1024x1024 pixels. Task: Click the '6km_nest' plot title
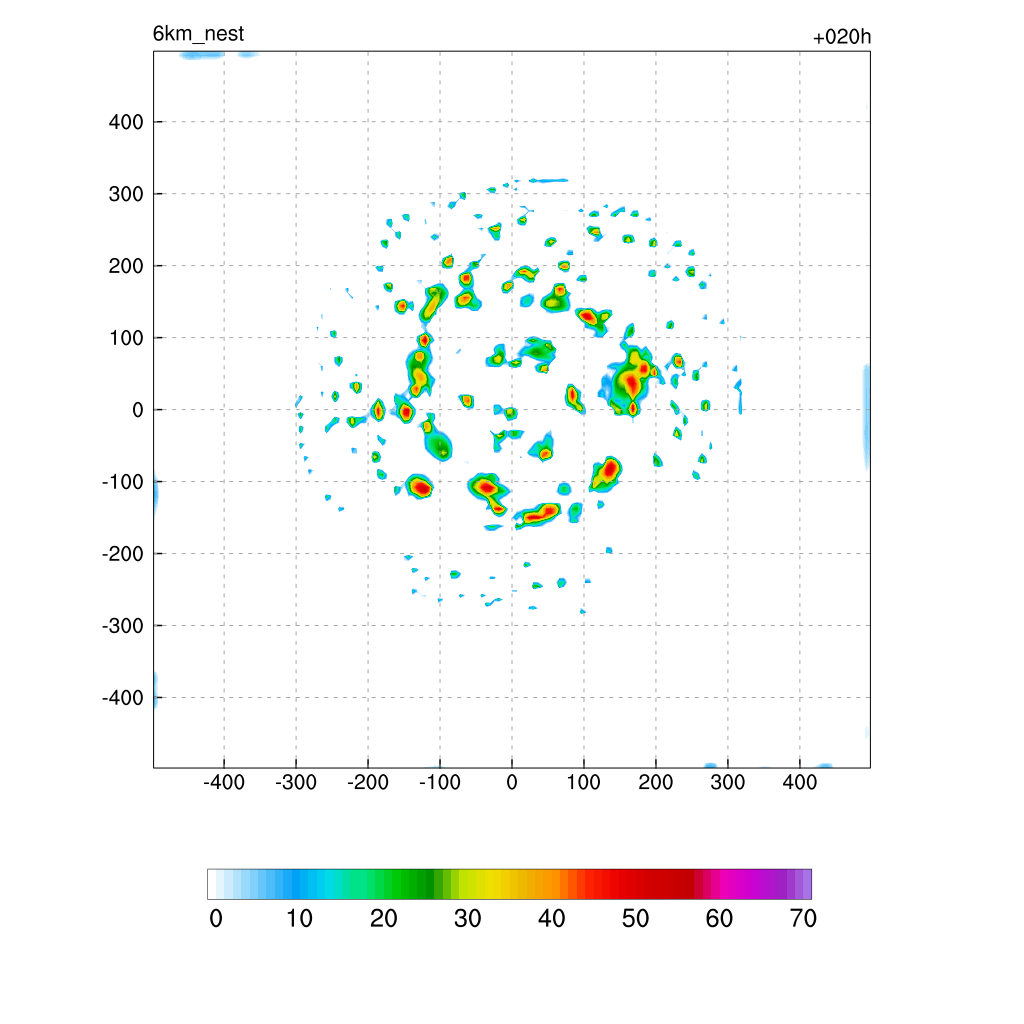(198, 34)
